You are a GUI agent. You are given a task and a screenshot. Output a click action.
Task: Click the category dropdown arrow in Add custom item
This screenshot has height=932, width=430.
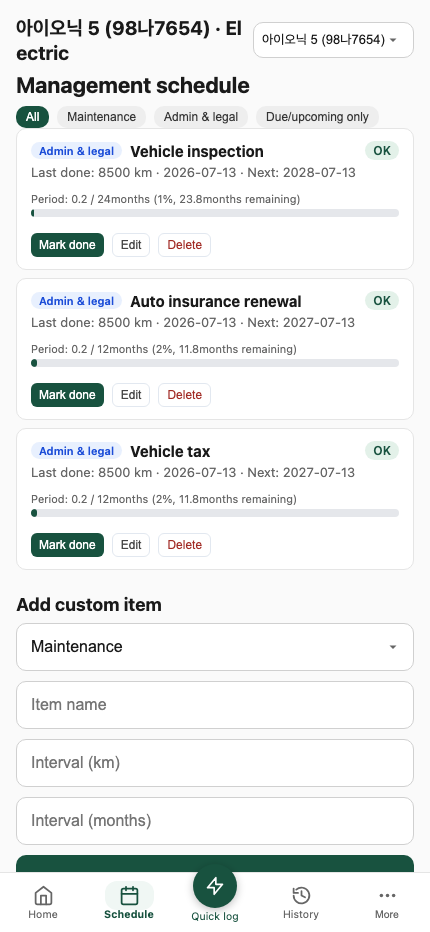coord(393,647)
